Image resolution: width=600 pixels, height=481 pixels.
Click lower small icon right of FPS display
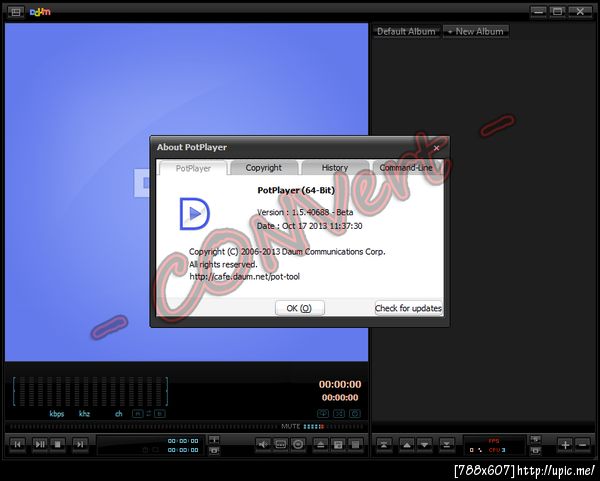click(x=536, y=451)
